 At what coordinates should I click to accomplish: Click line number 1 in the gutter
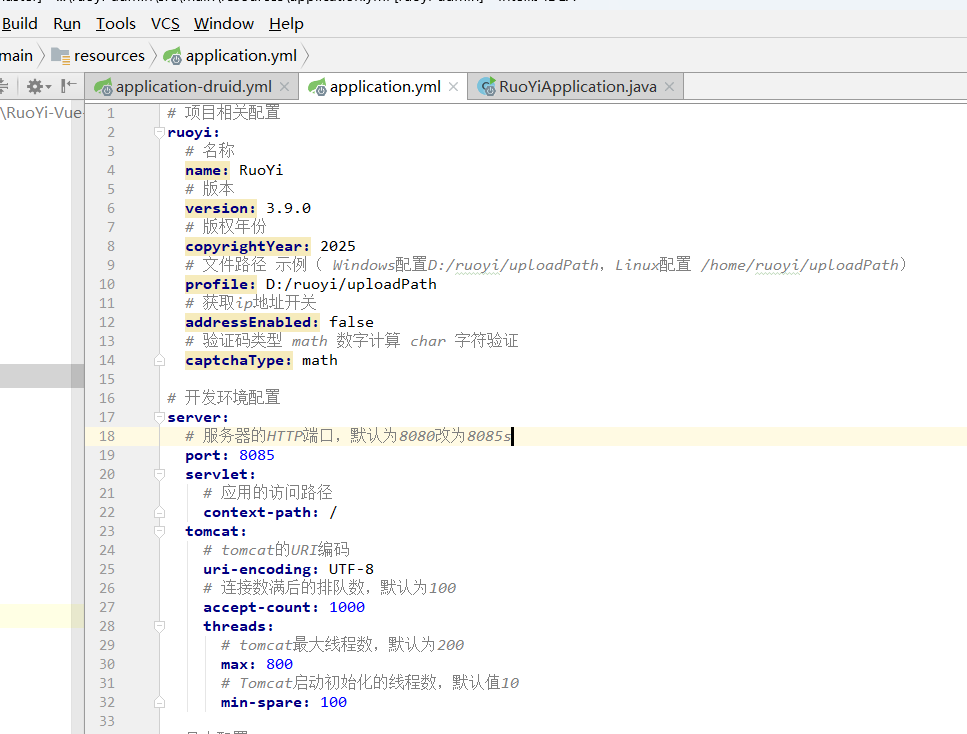(110, 113)
